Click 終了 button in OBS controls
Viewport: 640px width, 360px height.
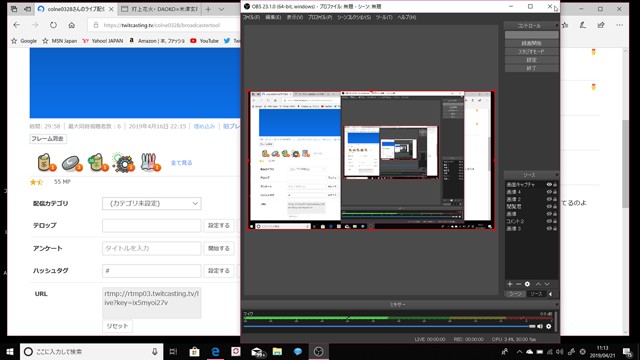pyautogui.click(x=531, y=69)
